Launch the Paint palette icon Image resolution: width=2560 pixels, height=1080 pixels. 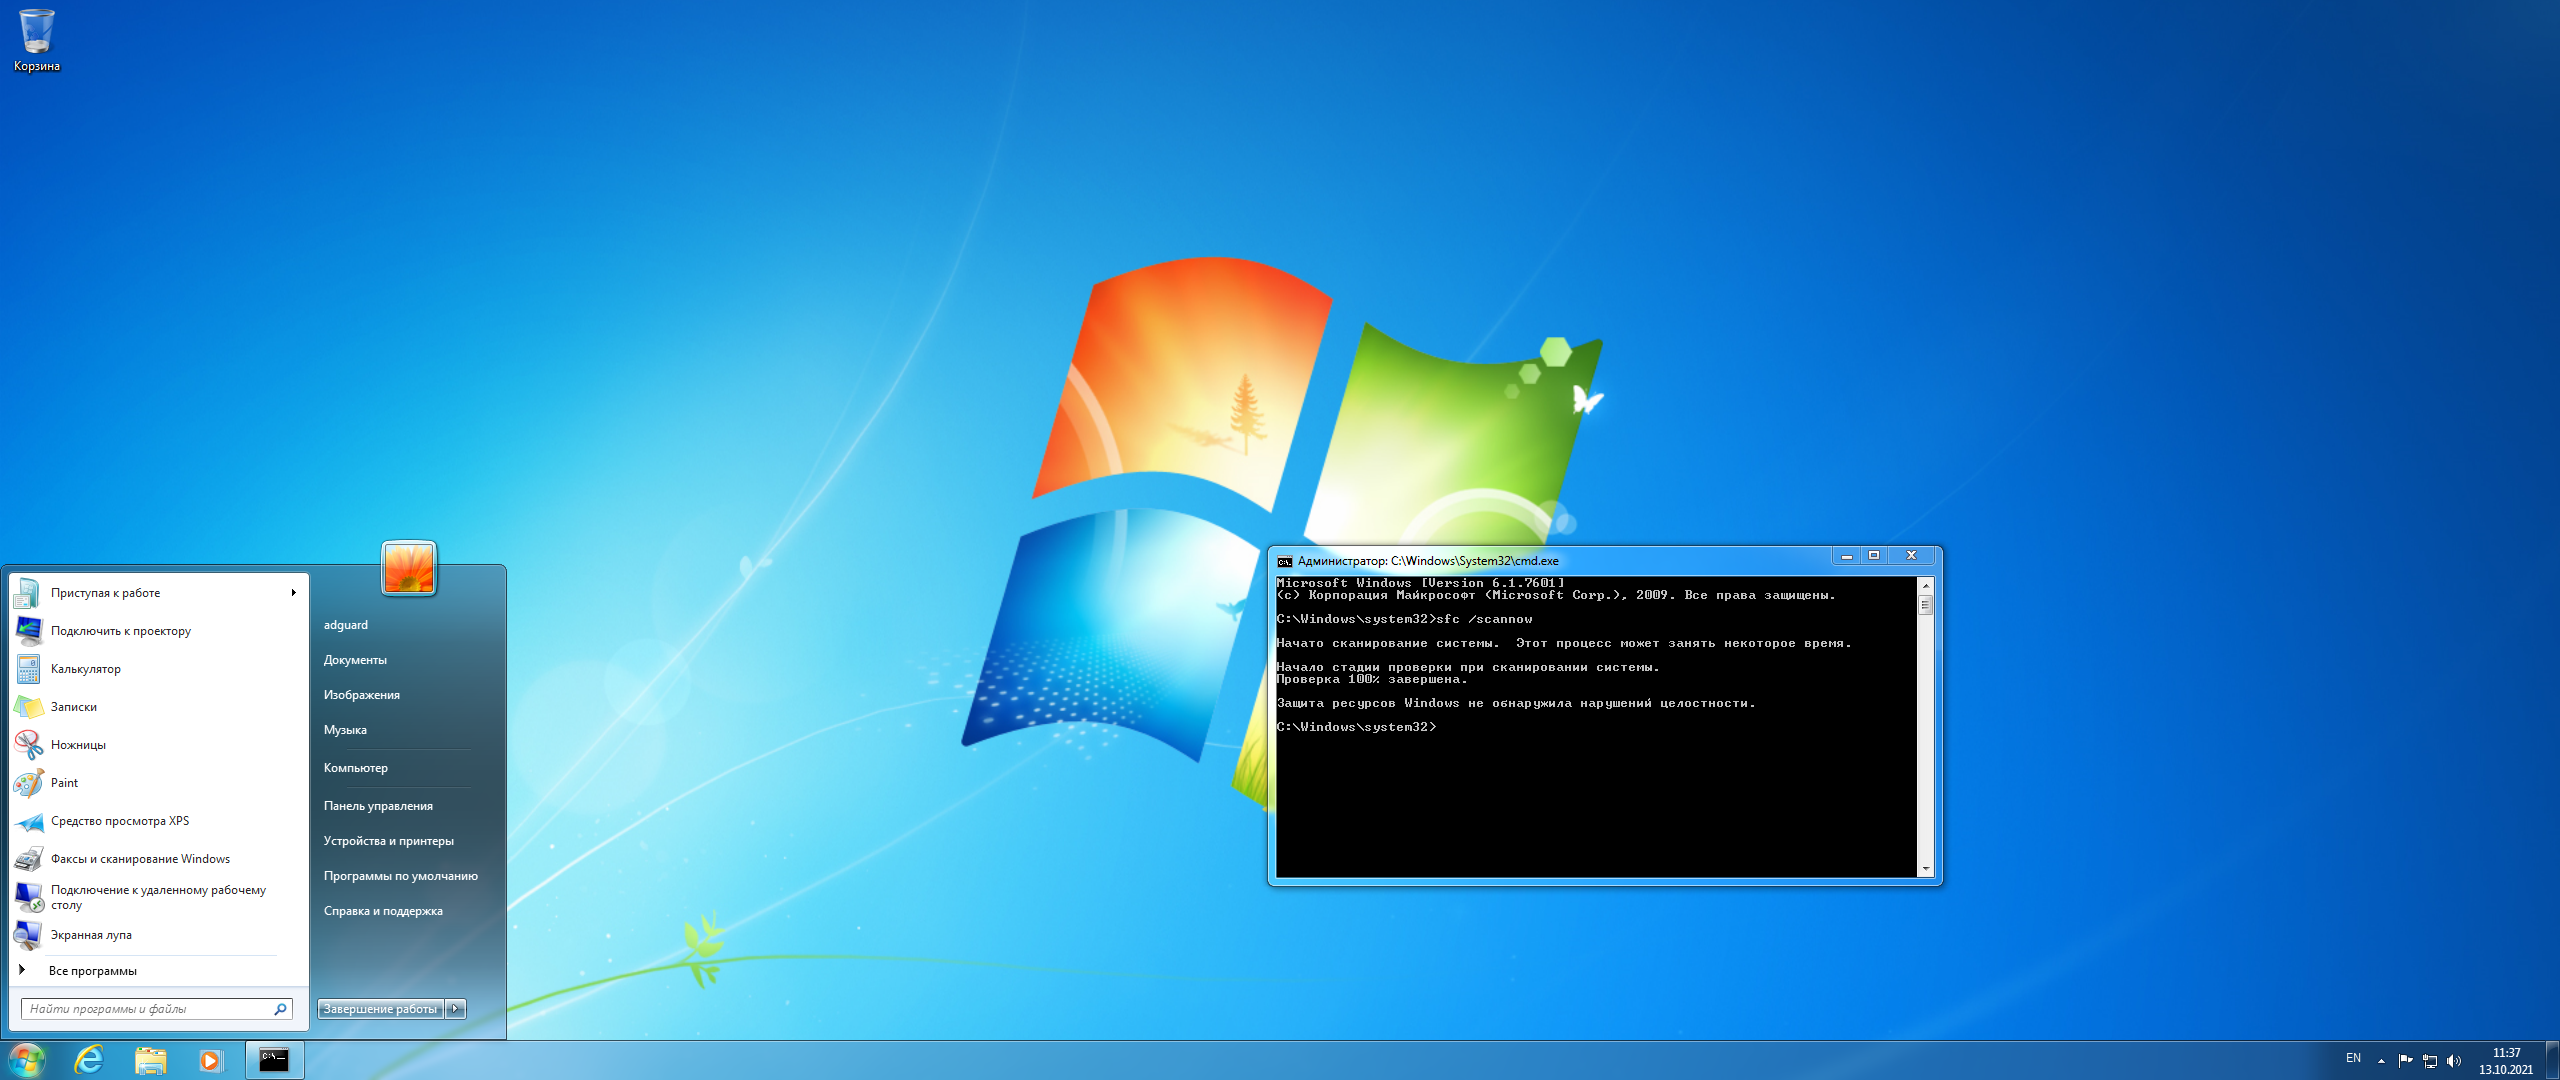tap(27, 783)
